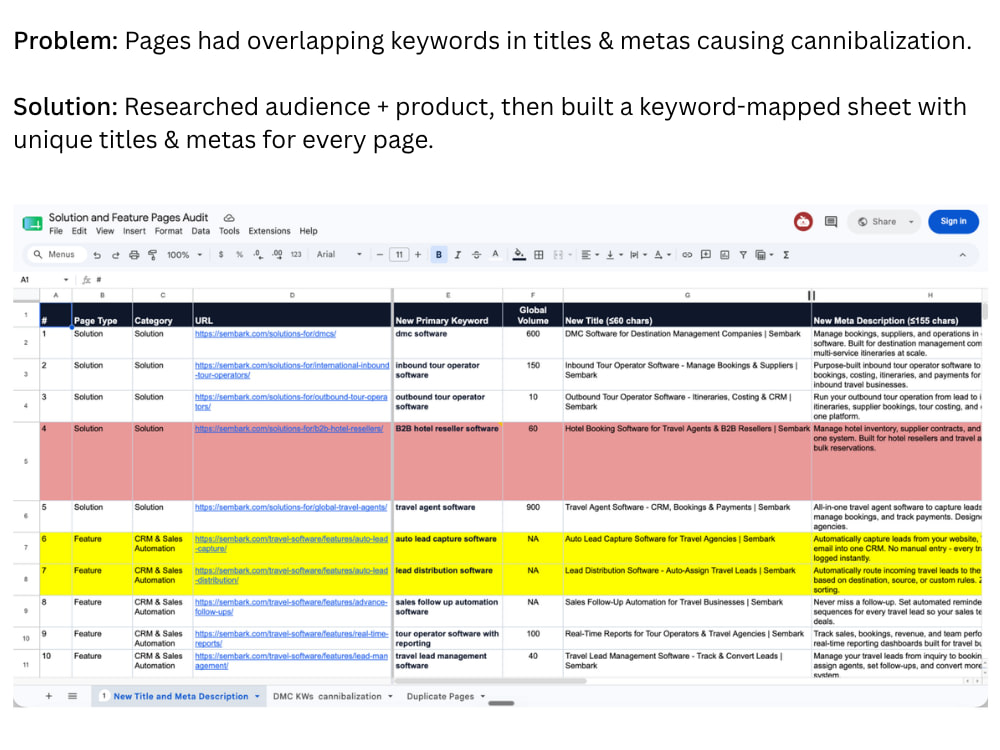Toggle bold formatting
This screenshot has width=1000, height=750.
(439, 254)
